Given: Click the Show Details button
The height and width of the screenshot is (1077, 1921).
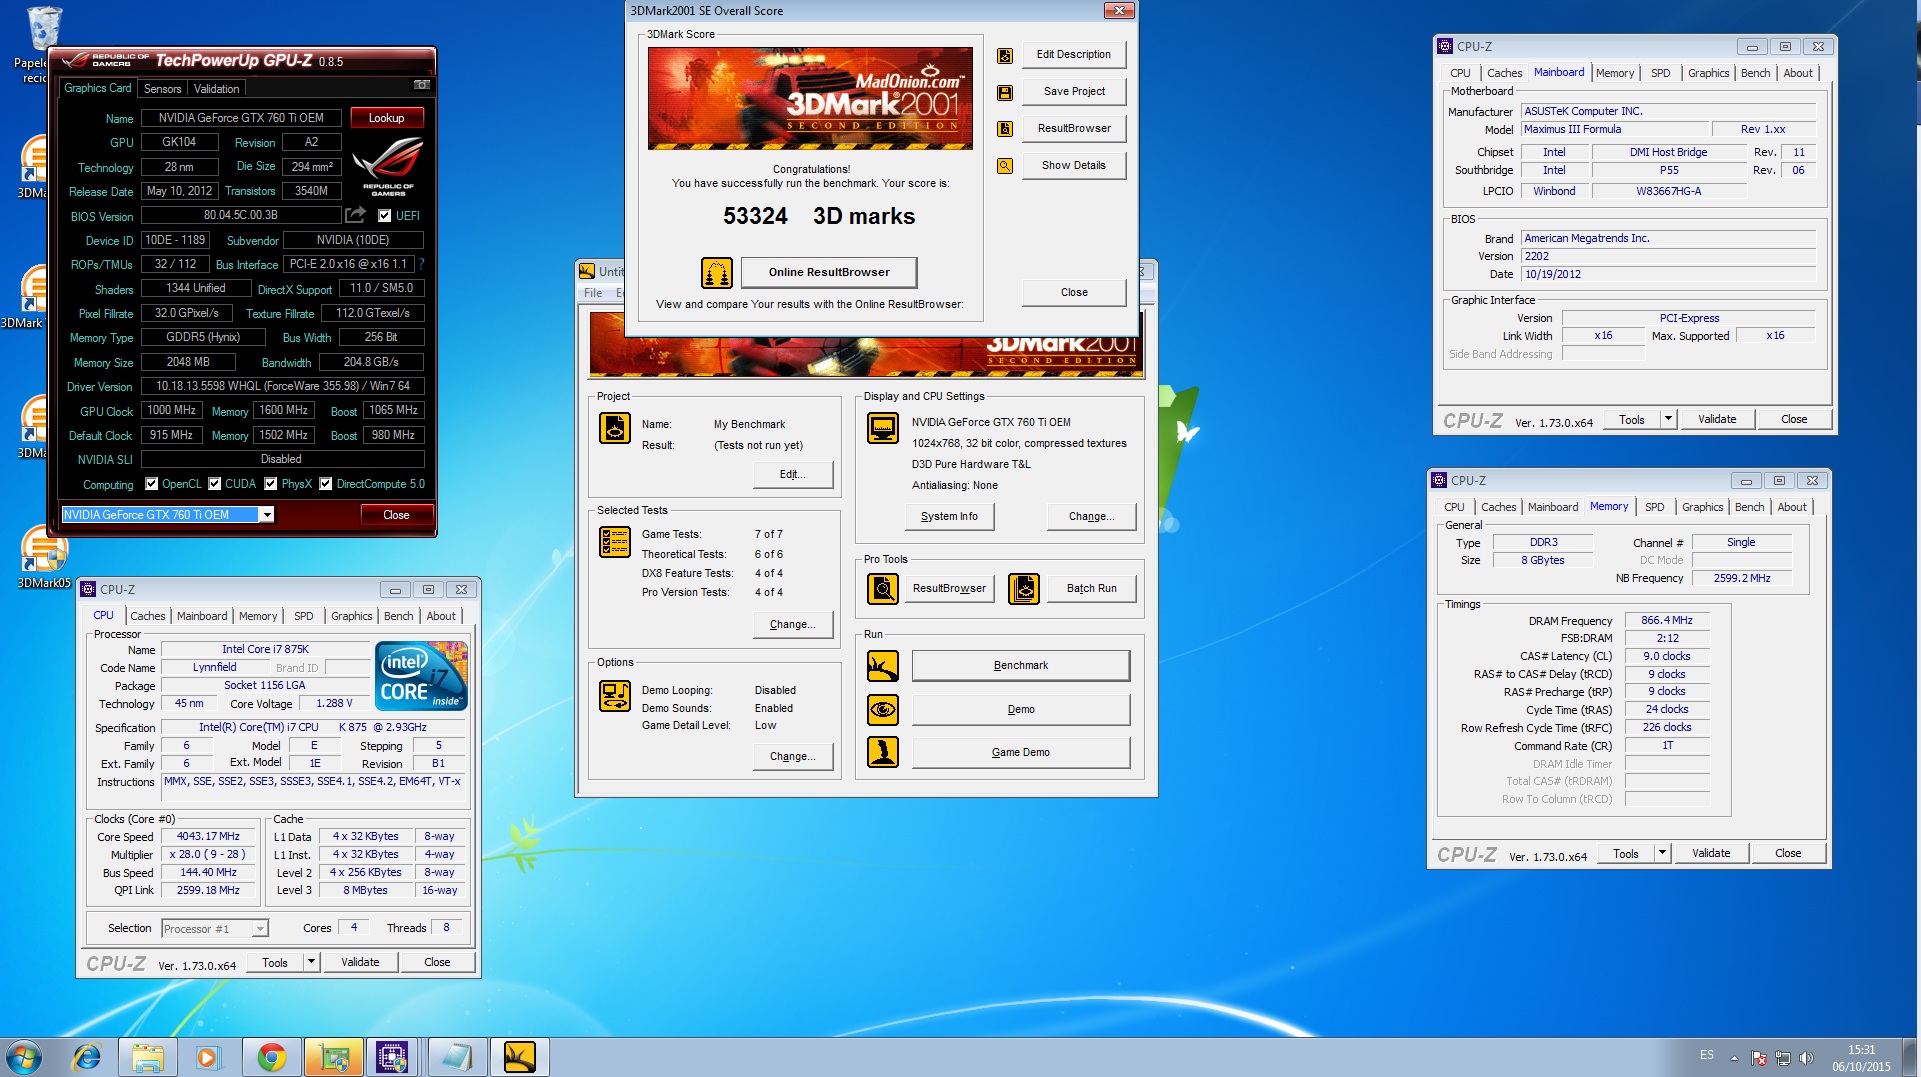Looking at the screenshot, I should 1074,165.
